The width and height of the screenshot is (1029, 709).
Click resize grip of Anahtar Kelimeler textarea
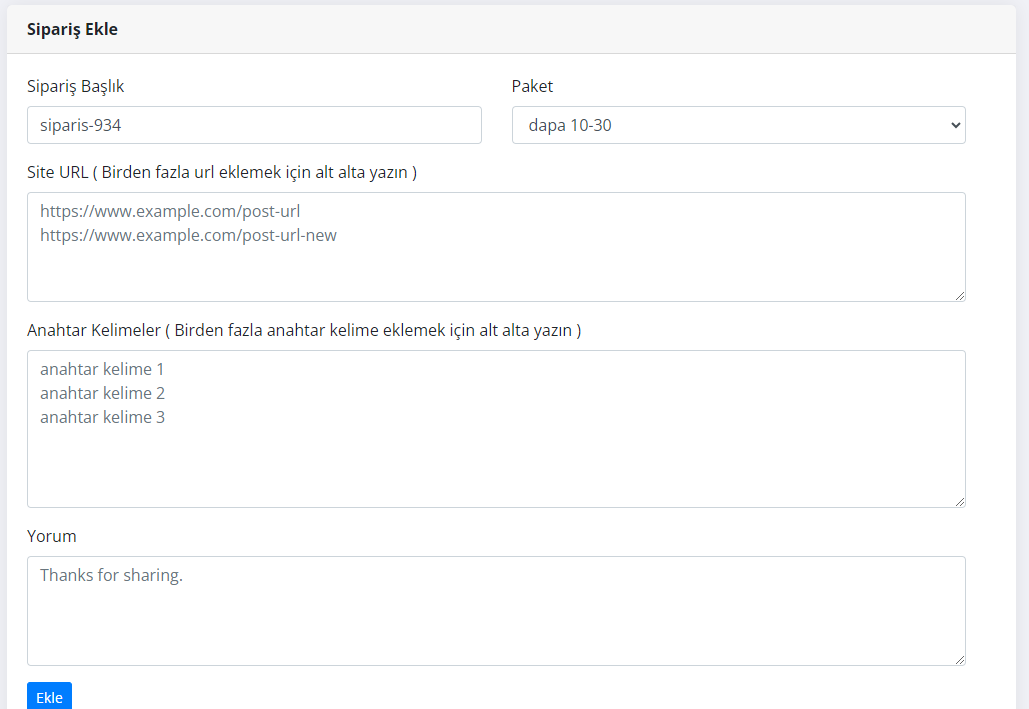(x=960, y=502)
